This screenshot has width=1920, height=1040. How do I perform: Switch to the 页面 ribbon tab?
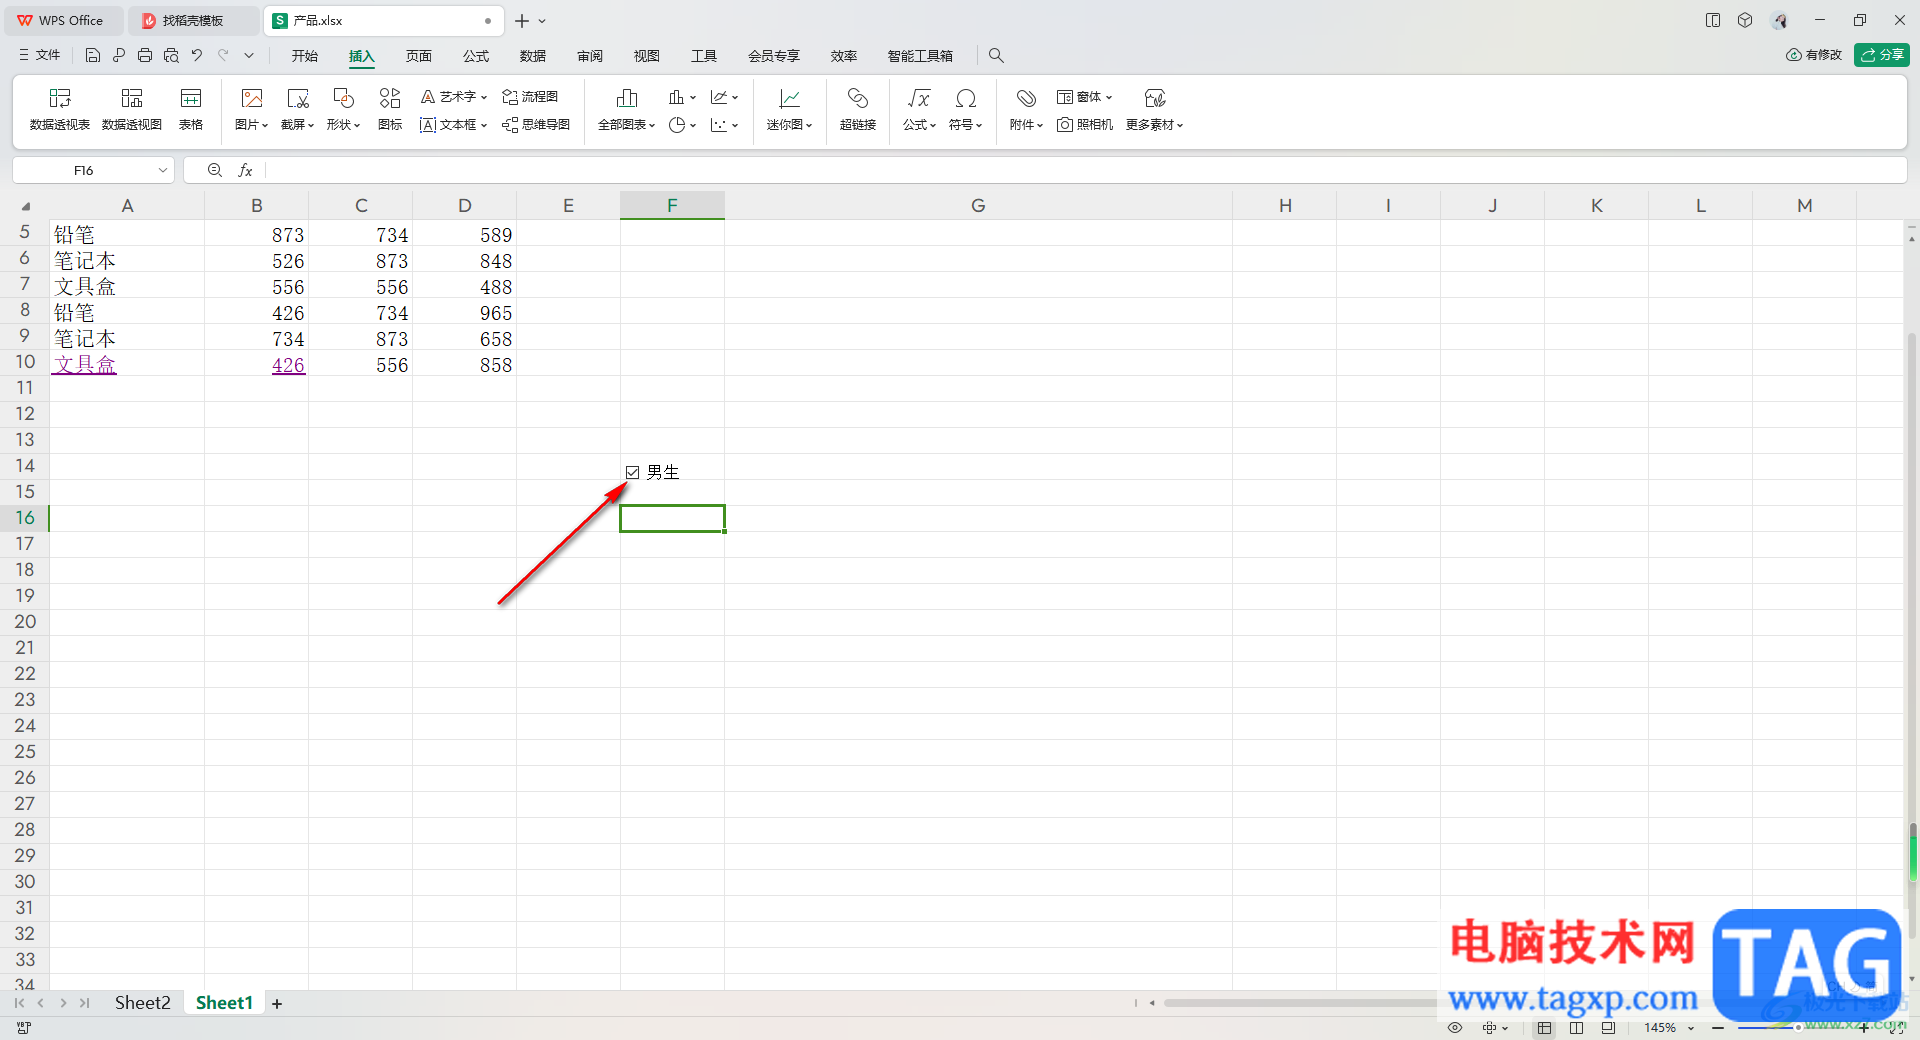419,56
